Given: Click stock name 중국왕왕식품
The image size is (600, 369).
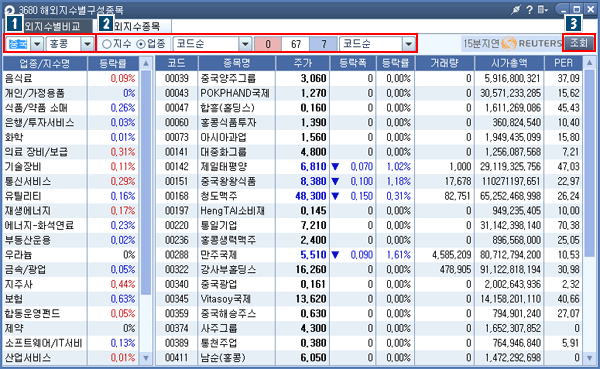Looking at the screenshot, I should click(228, 181).
